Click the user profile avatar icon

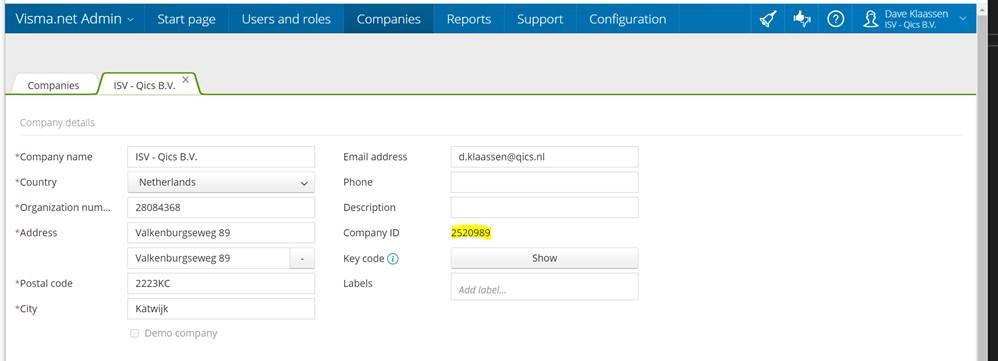(x=870, y=19)
